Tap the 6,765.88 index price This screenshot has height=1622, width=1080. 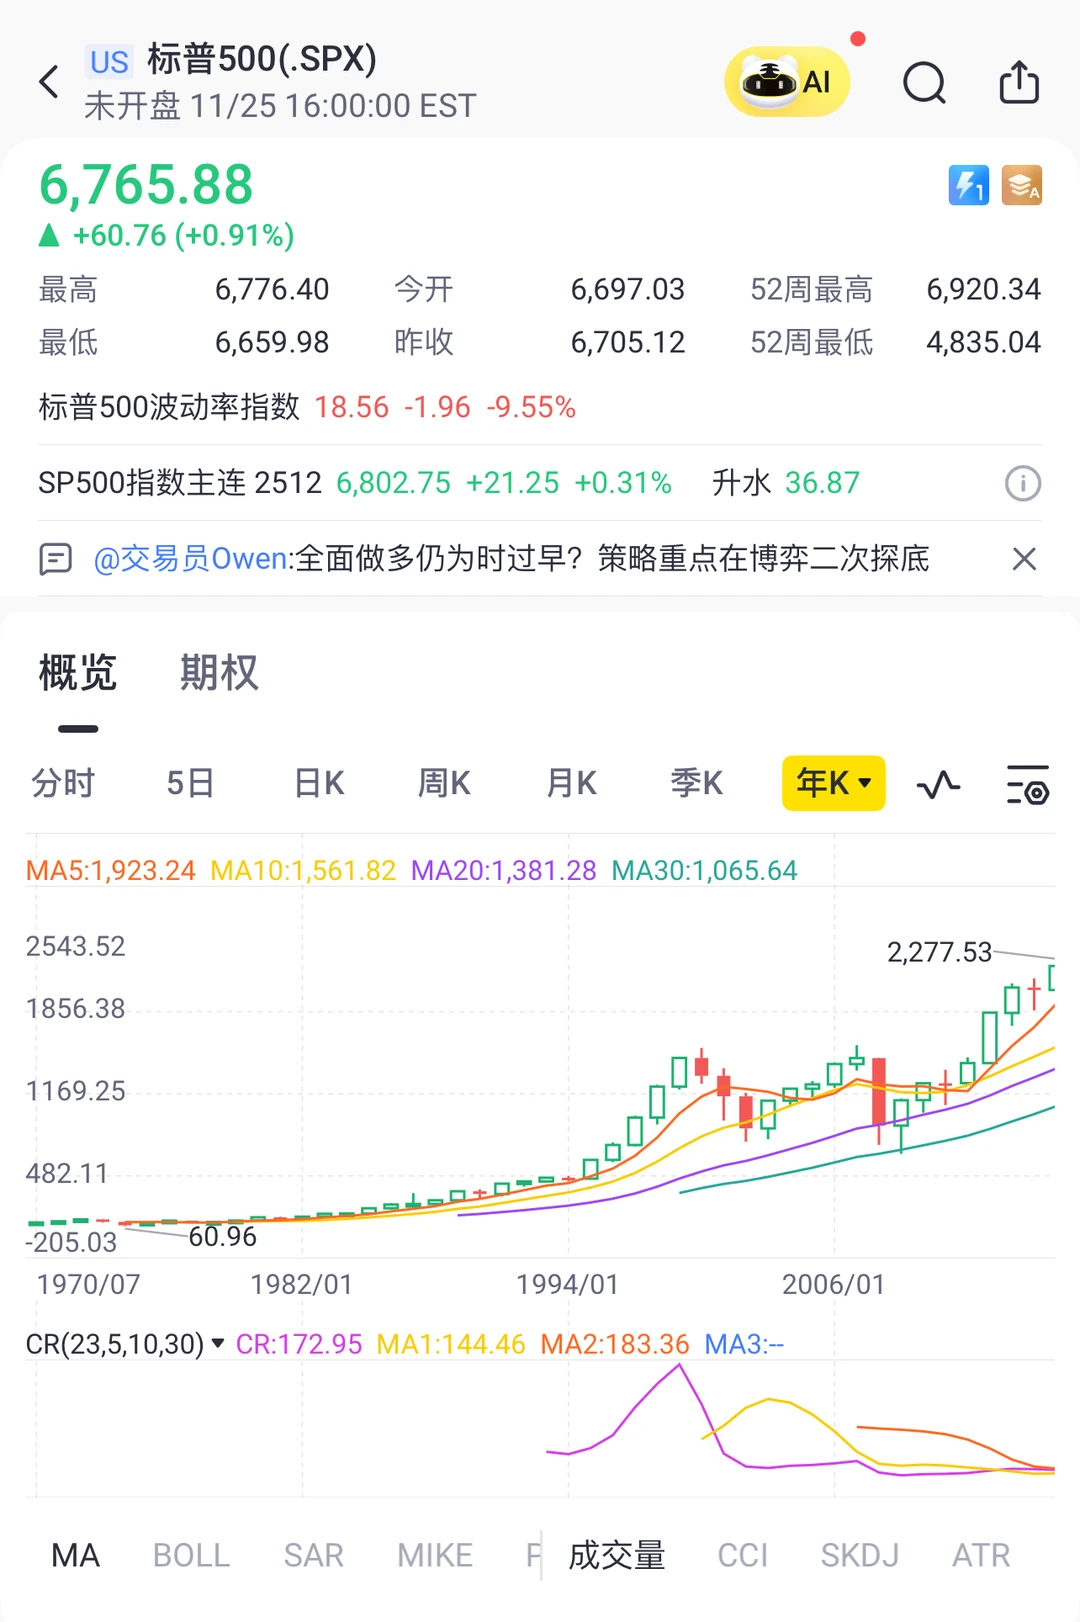pos(146,186)
